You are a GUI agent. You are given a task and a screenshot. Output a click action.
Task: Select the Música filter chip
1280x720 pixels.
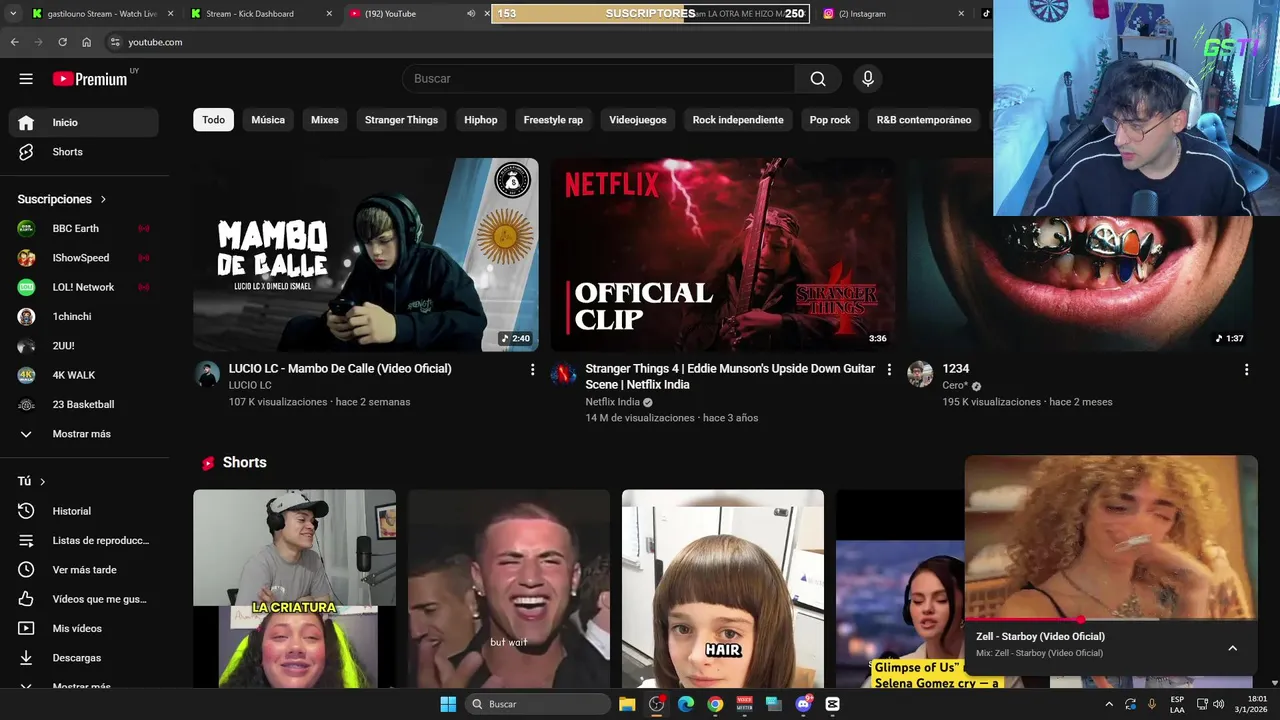click(268, 120)
